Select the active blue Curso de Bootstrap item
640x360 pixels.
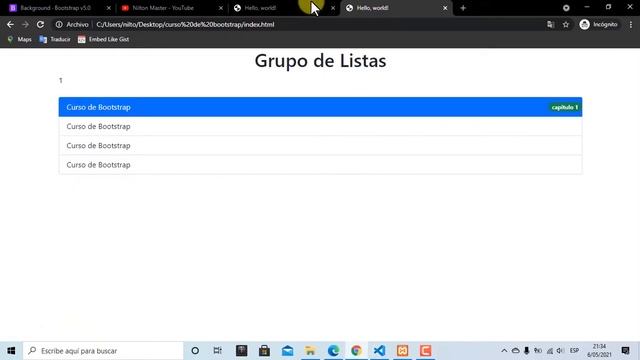coord(320,107)
